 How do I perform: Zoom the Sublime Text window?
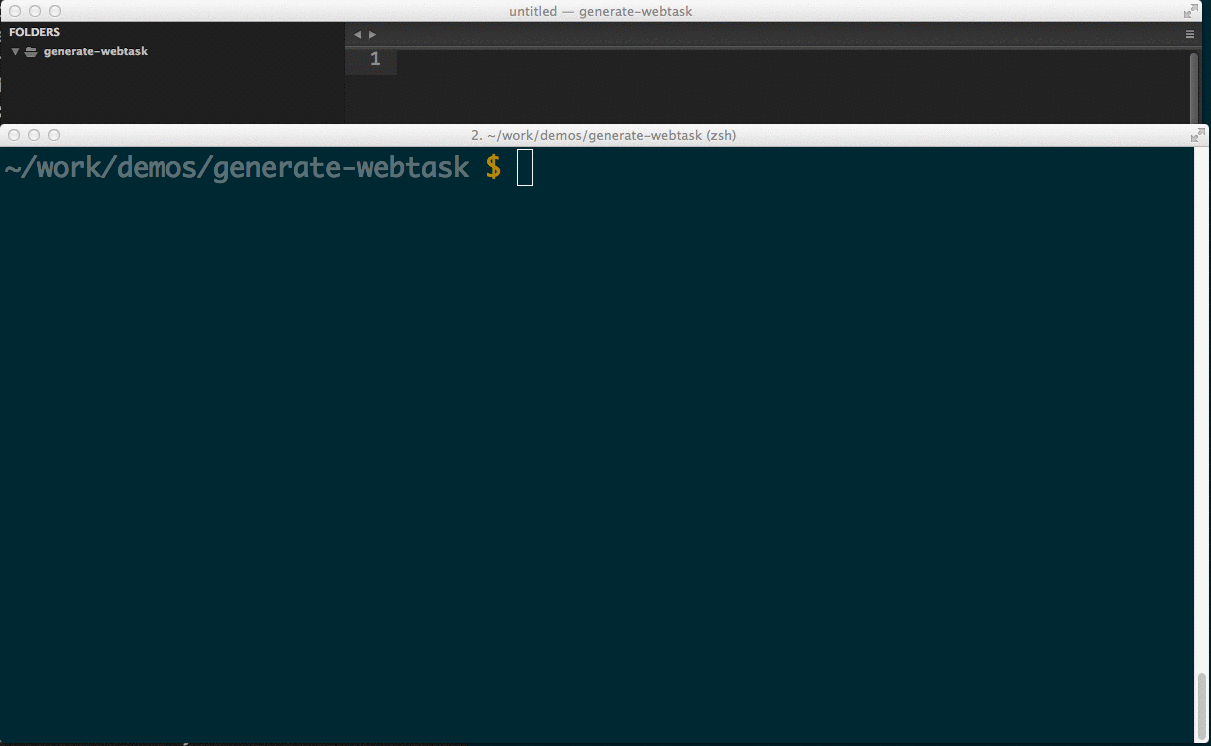pos(55,11)
